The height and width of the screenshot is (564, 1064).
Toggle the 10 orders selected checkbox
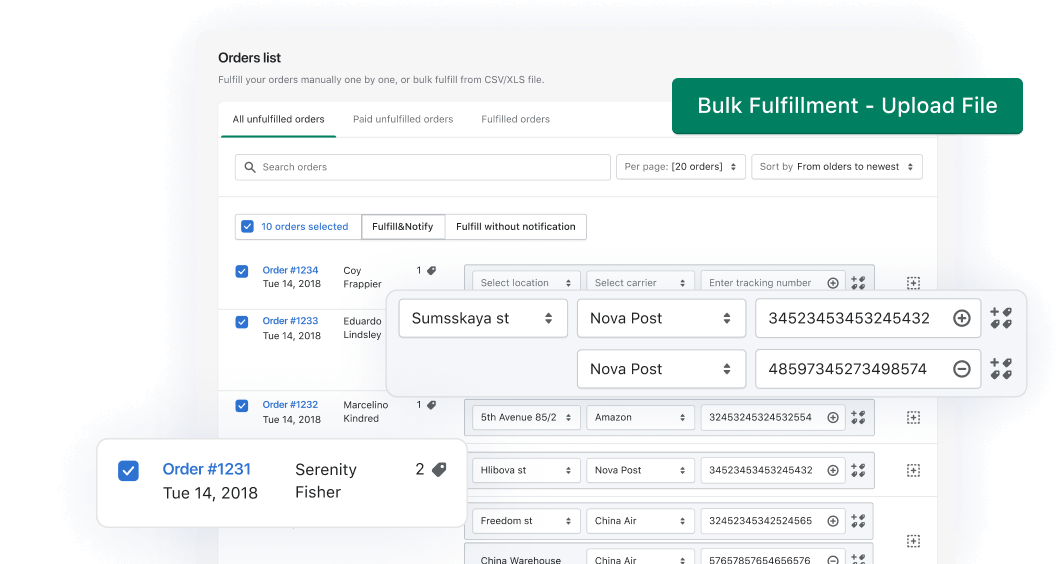[x=247, y=226]
